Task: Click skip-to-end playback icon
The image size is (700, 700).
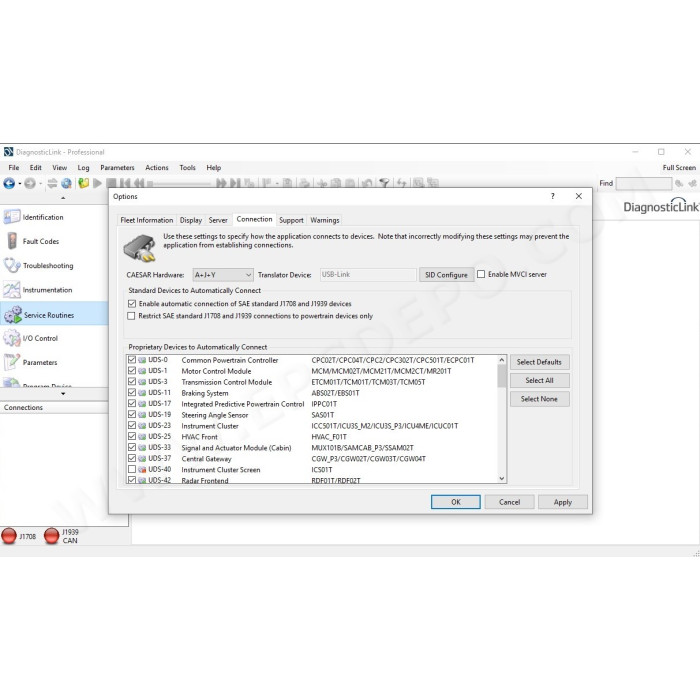Action: [x=235, y=183]
